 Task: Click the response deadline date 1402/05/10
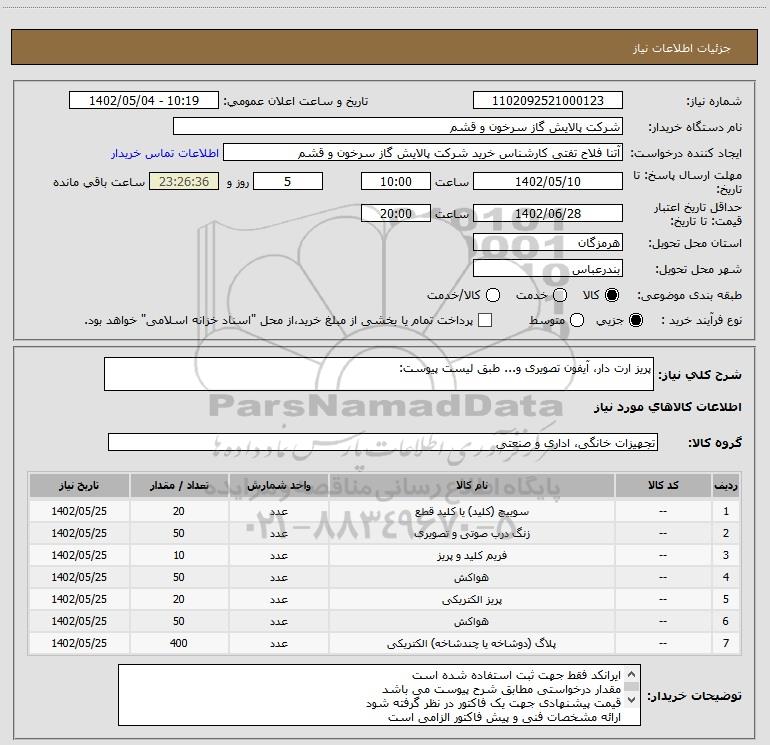pos(548,181)
